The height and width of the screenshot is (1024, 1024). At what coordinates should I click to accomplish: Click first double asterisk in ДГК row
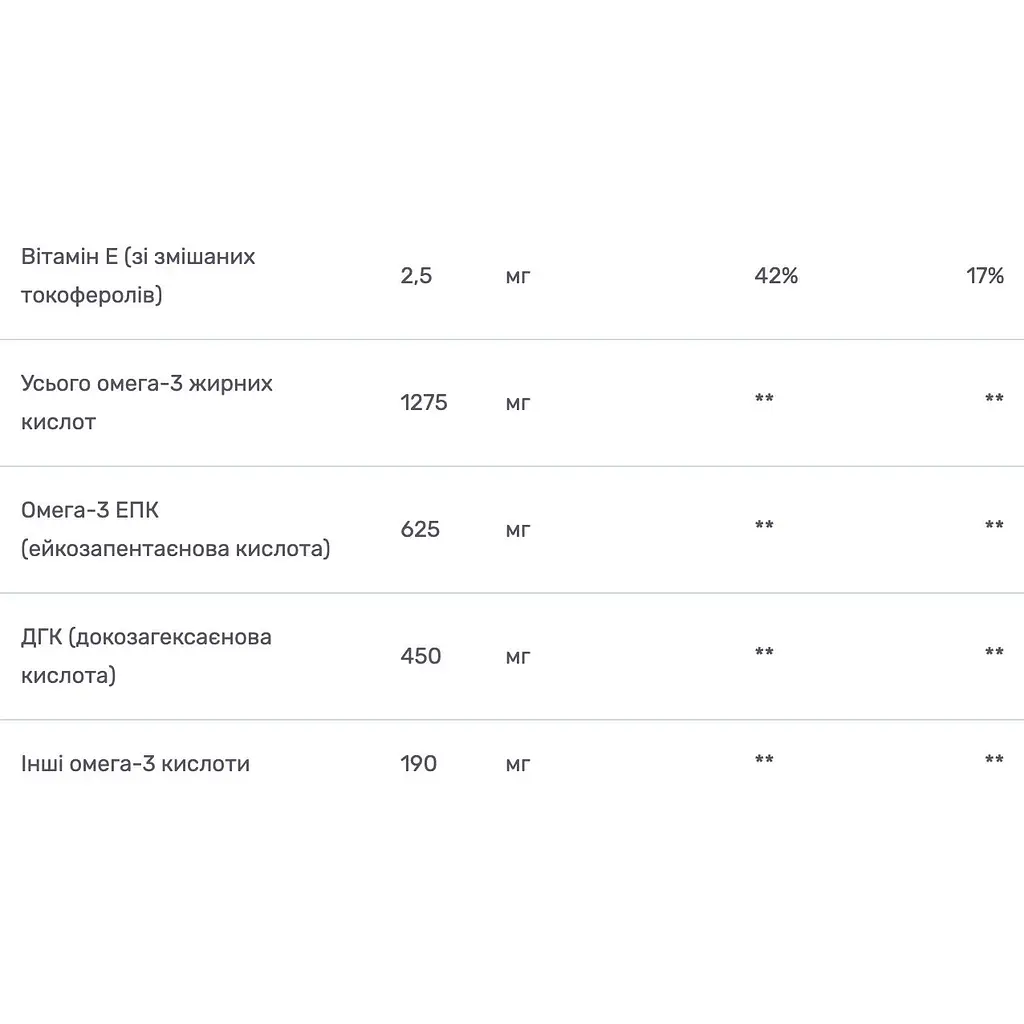tap(764, 651)
